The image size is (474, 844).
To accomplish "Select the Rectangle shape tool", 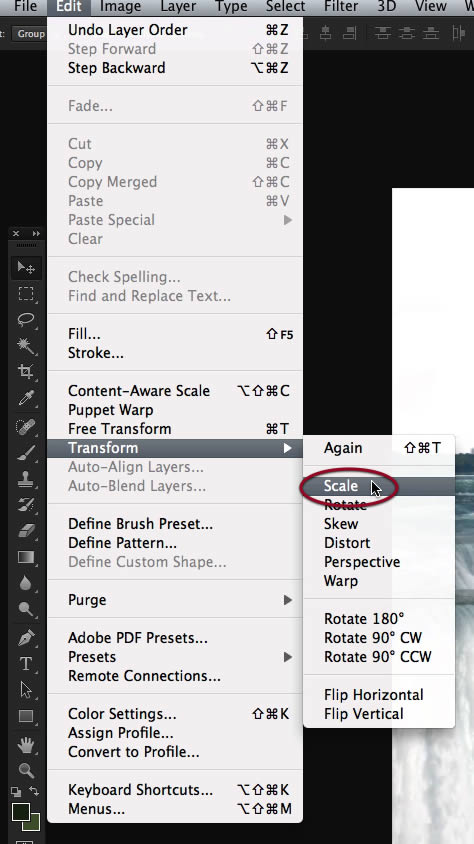I will pyautogui.click(x=26, y=716).
